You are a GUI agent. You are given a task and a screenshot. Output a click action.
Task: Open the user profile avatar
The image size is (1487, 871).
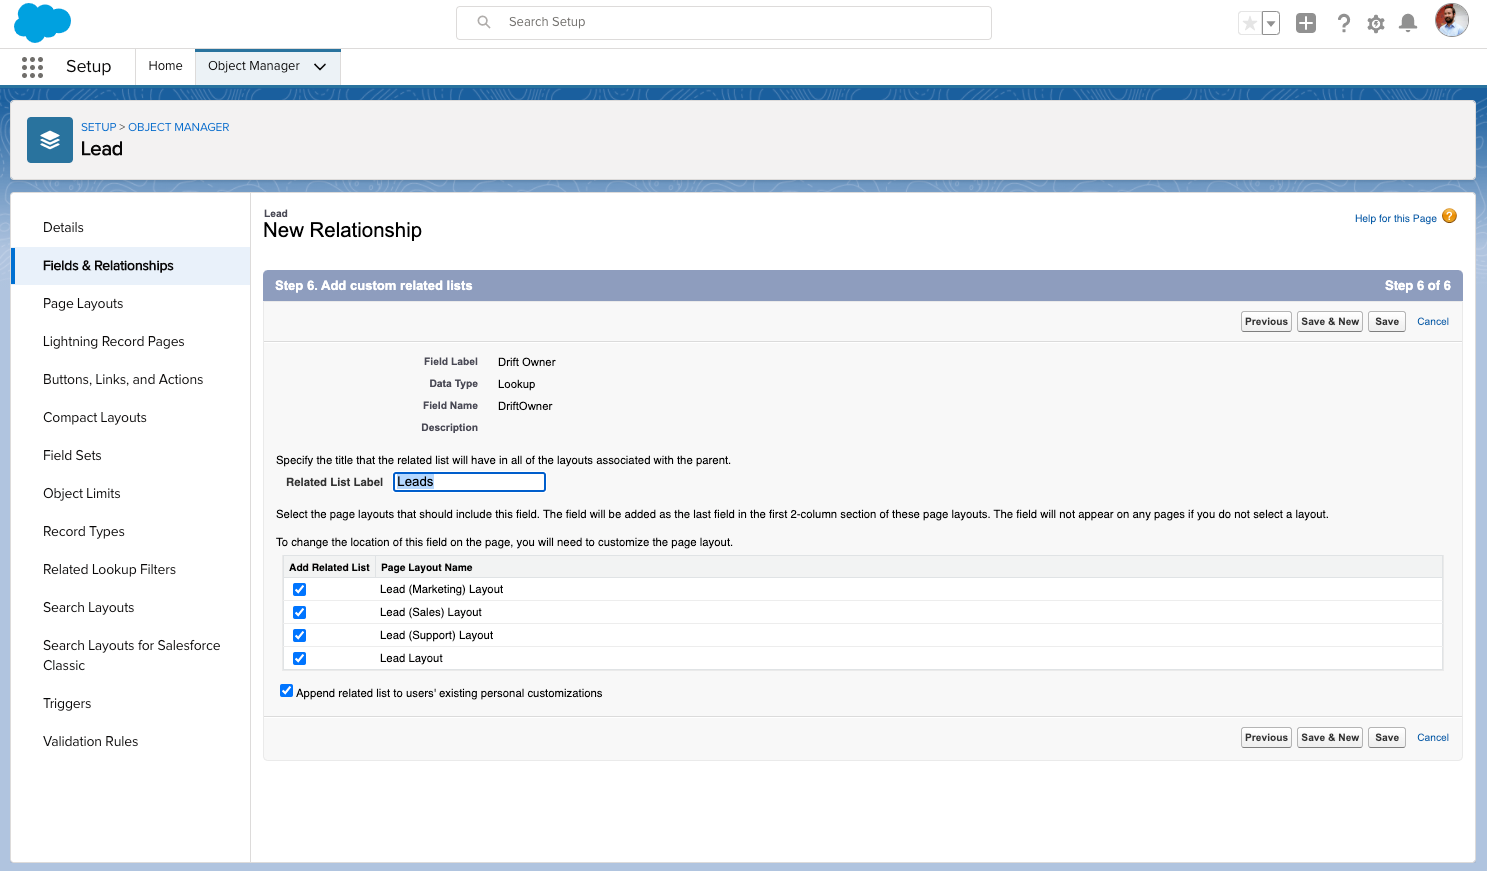point(1452,20)
